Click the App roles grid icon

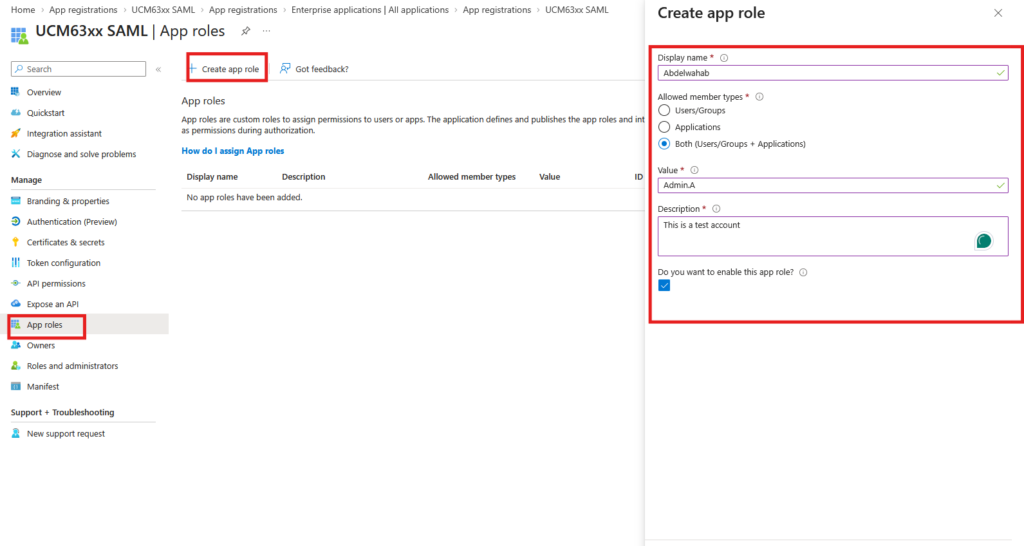coord(15,325)
